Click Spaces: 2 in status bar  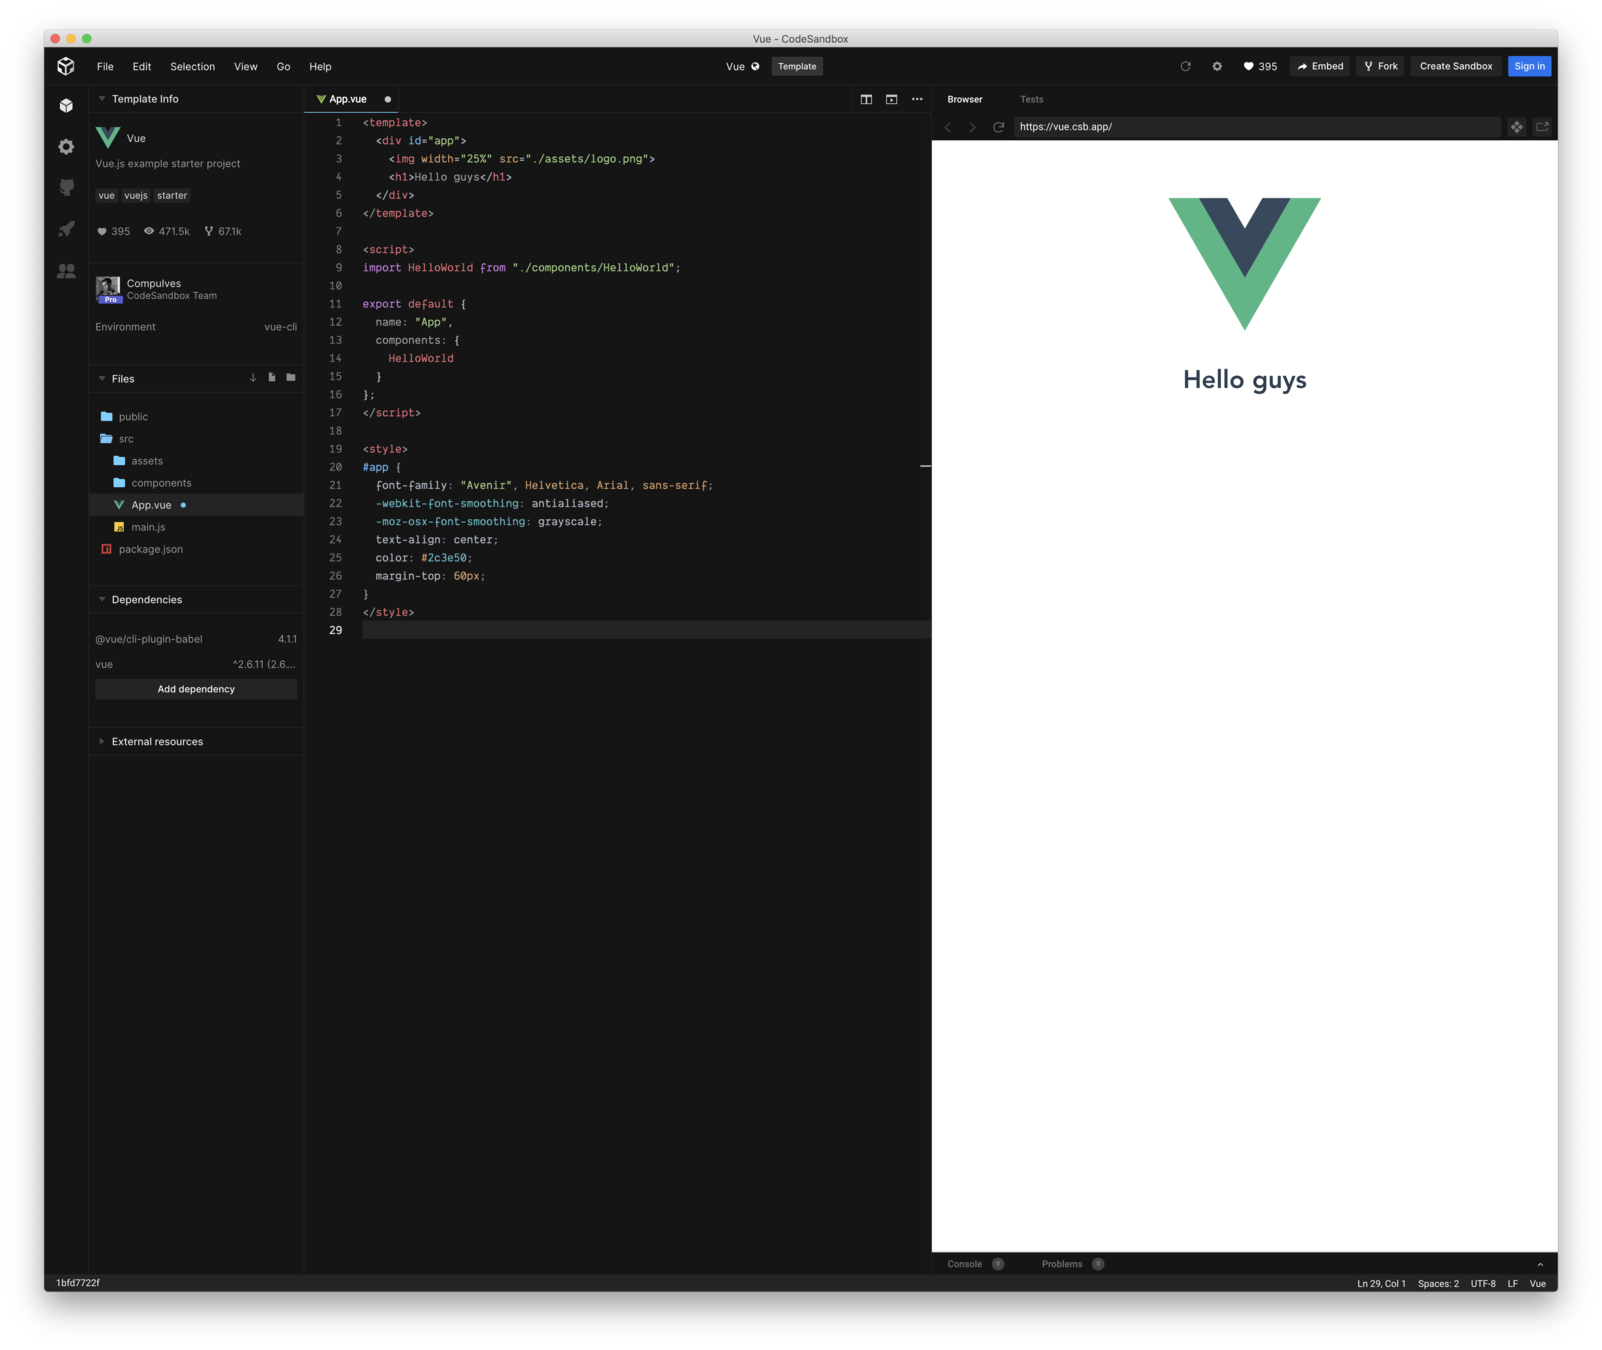(1438, 1284)
